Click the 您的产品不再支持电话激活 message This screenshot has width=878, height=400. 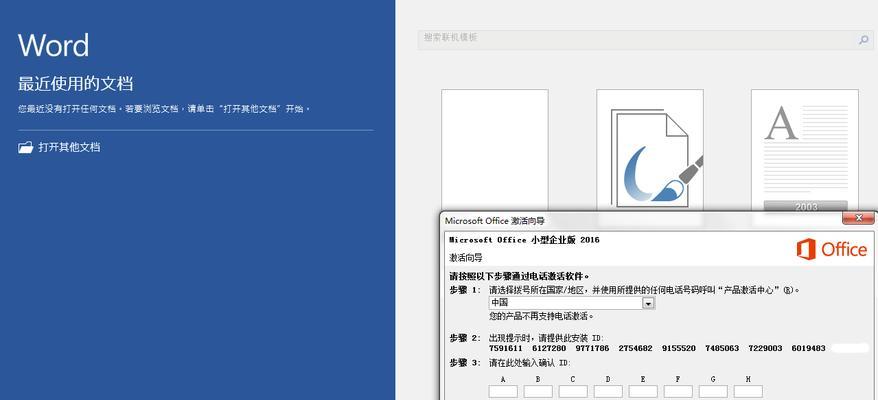(541, 317)
